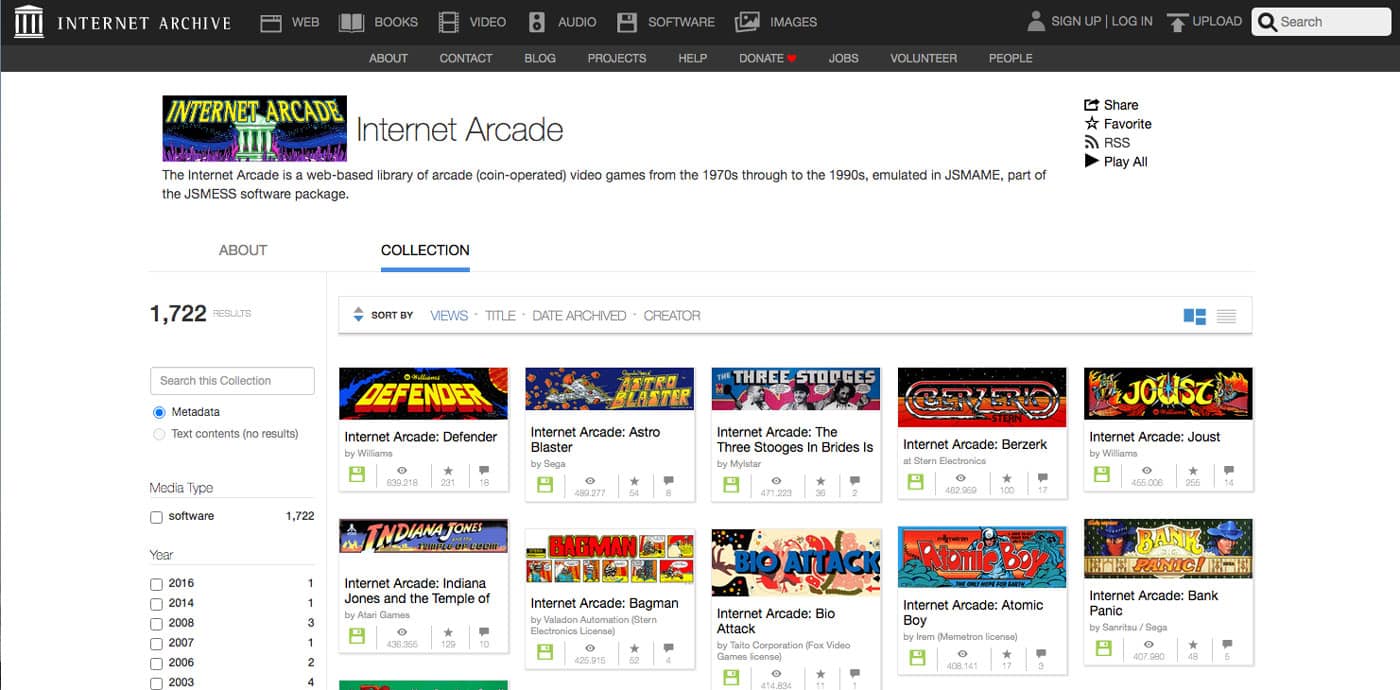
Task: Check the 2003 year filter
Action: click(x=156, y=683)
